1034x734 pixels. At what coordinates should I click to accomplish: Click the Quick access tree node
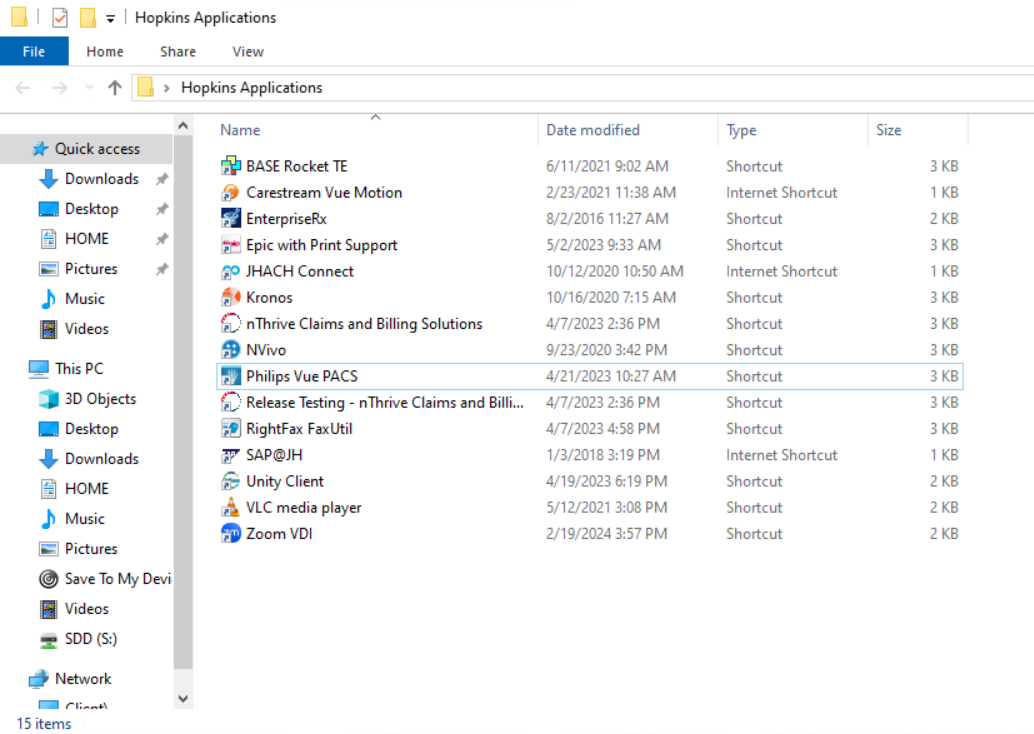pos(97,149)
